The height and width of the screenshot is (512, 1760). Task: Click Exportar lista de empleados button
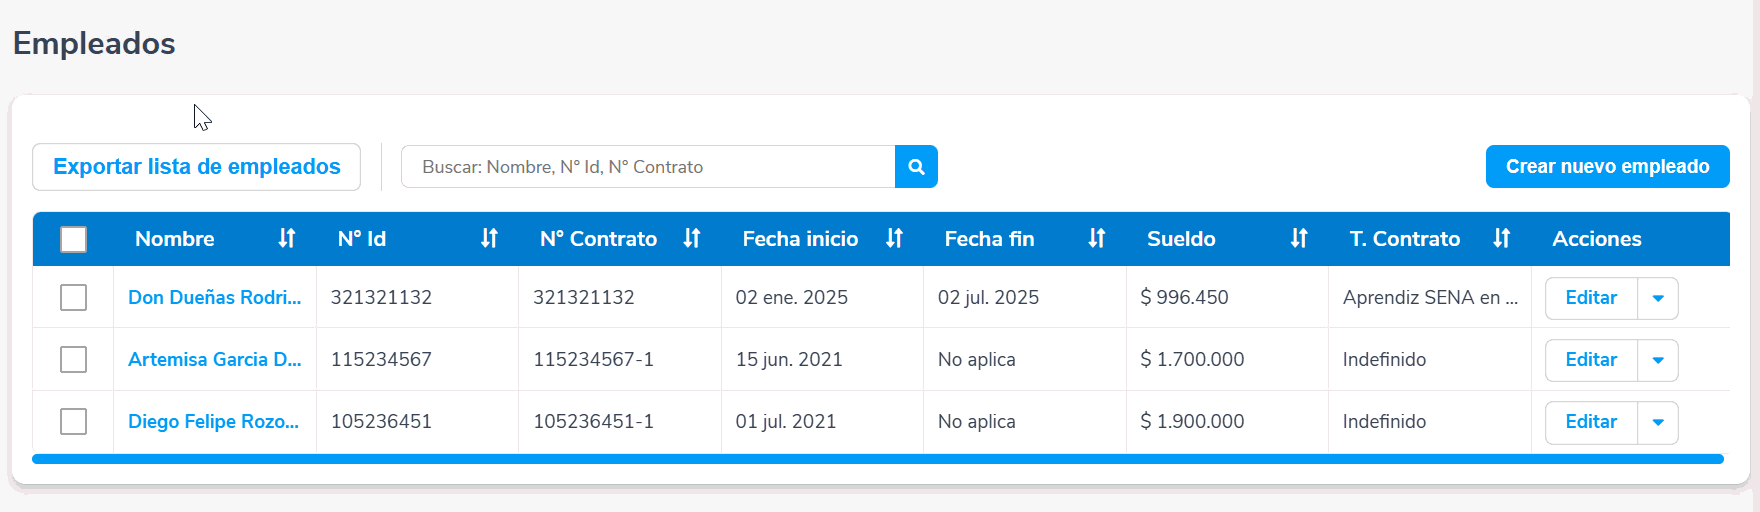(x=196, y=167)
